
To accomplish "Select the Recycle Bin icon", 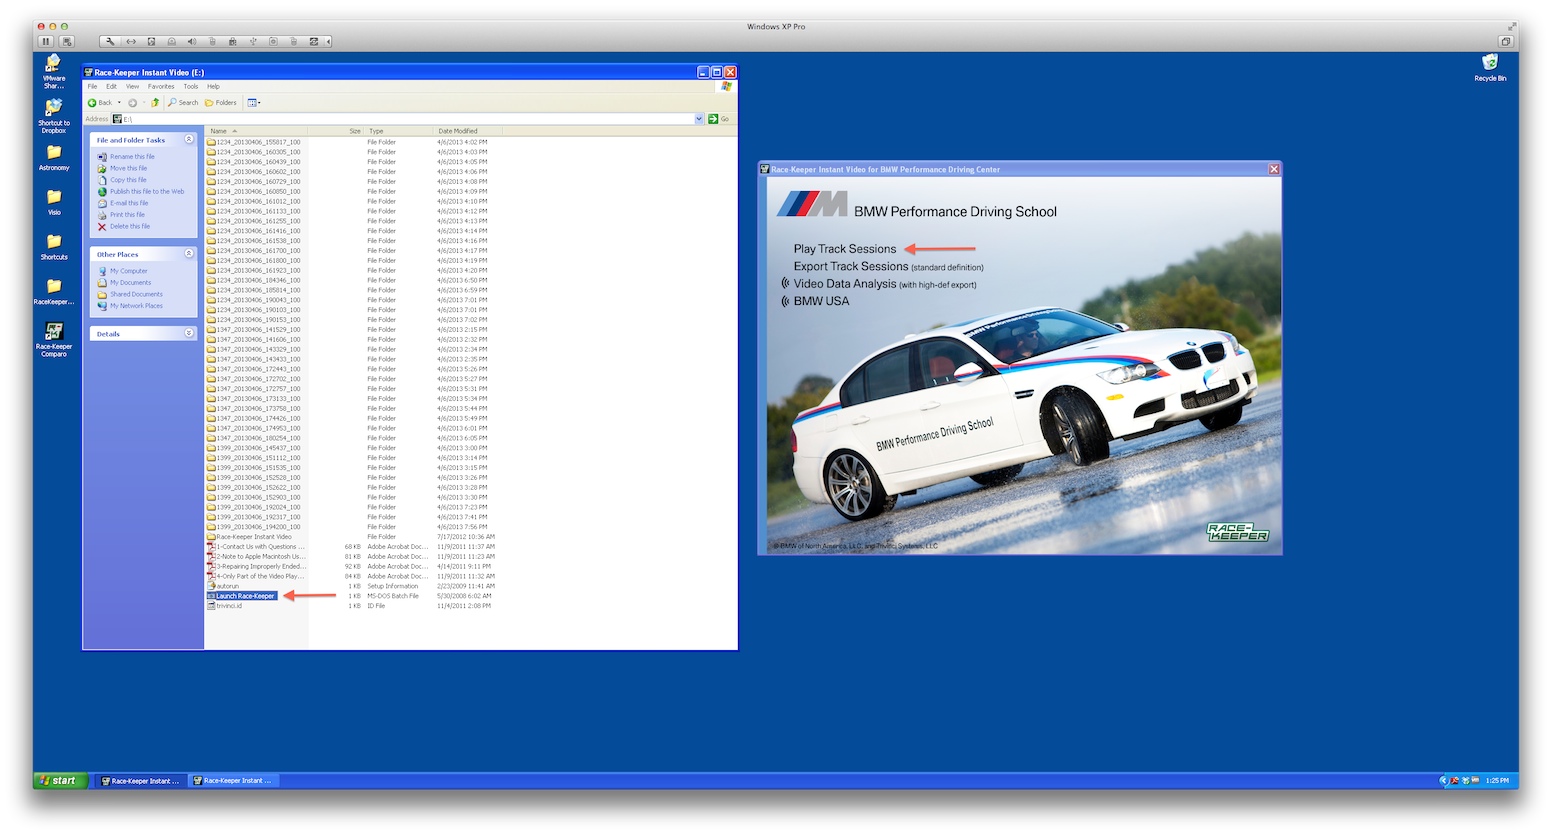I will pos(1489,68).
